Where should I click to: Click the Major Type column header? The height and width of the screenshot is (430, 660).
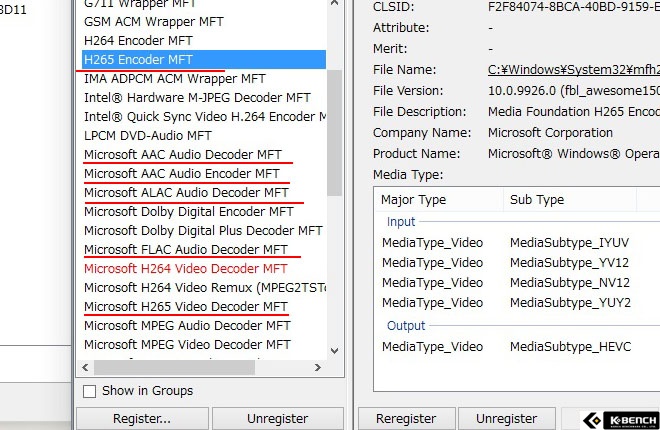pyautogui.click(x=438, y=200)
